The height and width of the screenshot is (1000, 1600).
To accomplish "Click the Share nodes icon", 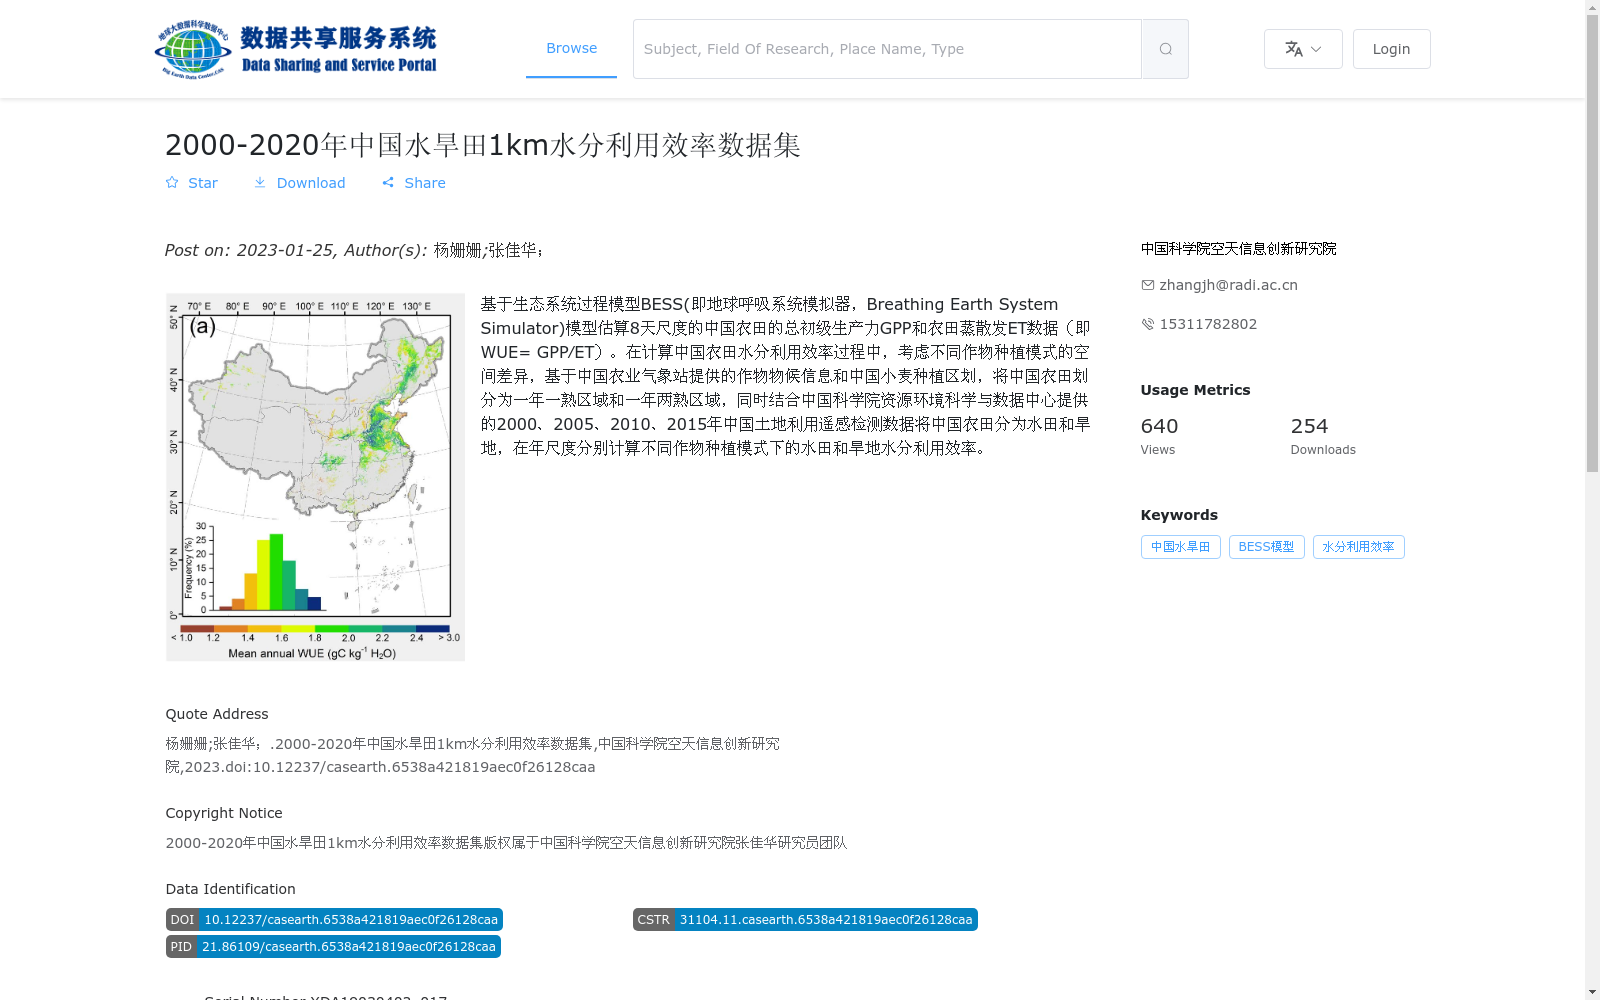I will click(x=388, y=182).
